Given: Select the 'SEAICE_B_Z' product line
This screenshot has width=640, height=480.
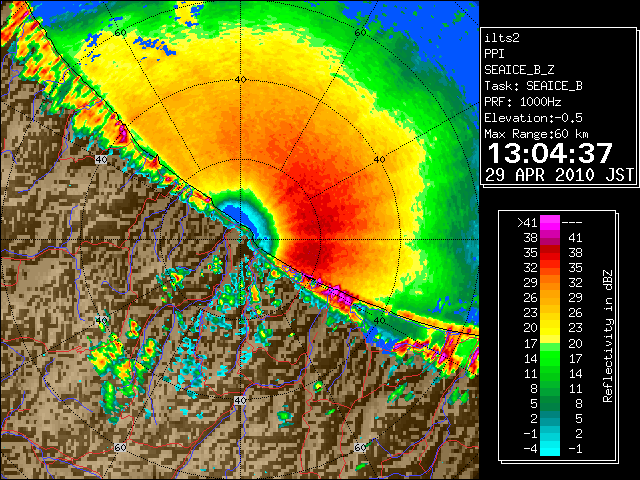Looking at the screenshot, I should tap(519, 70).
